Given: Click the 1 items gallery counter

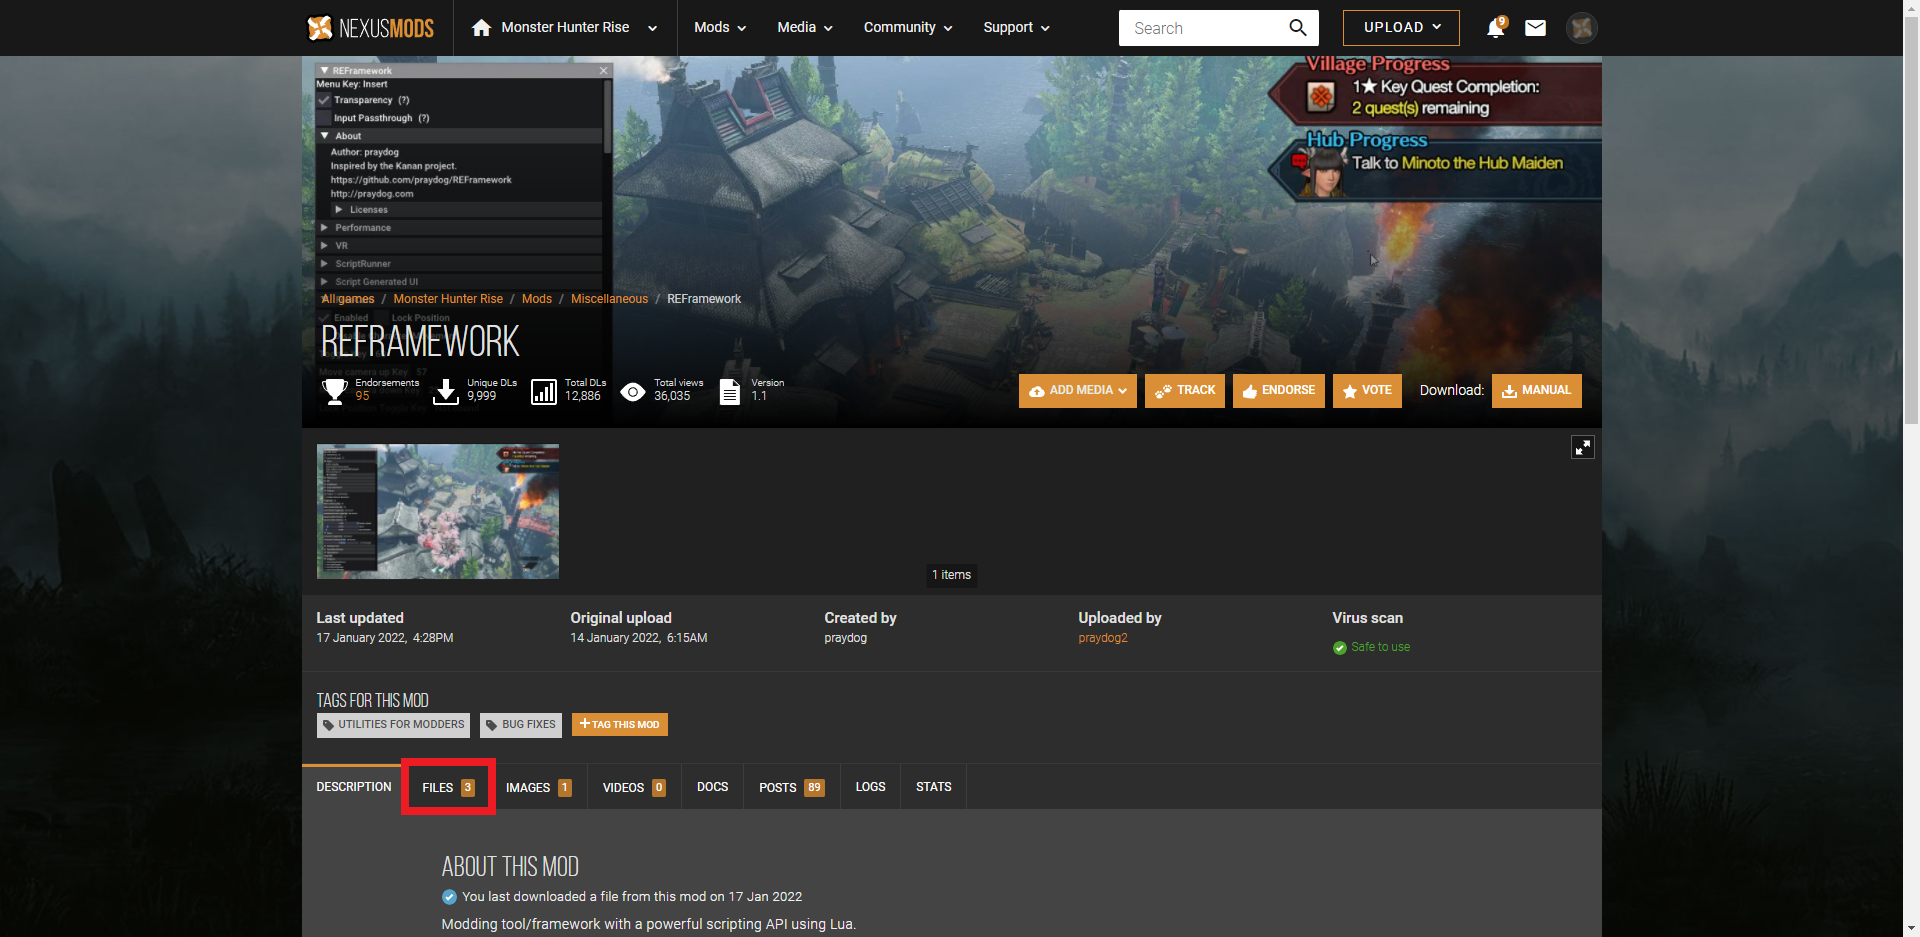Looking at the screenshot, I should tap(952, 575).
